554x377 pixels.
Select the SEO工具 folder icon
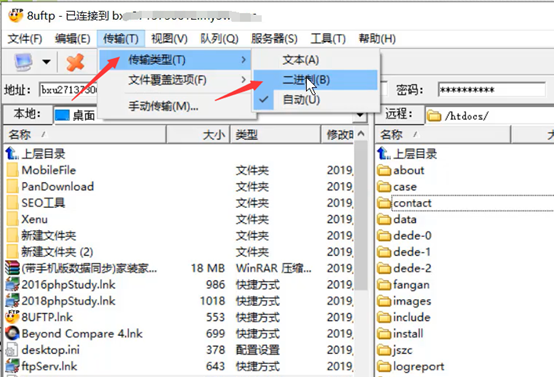(13, 203)
